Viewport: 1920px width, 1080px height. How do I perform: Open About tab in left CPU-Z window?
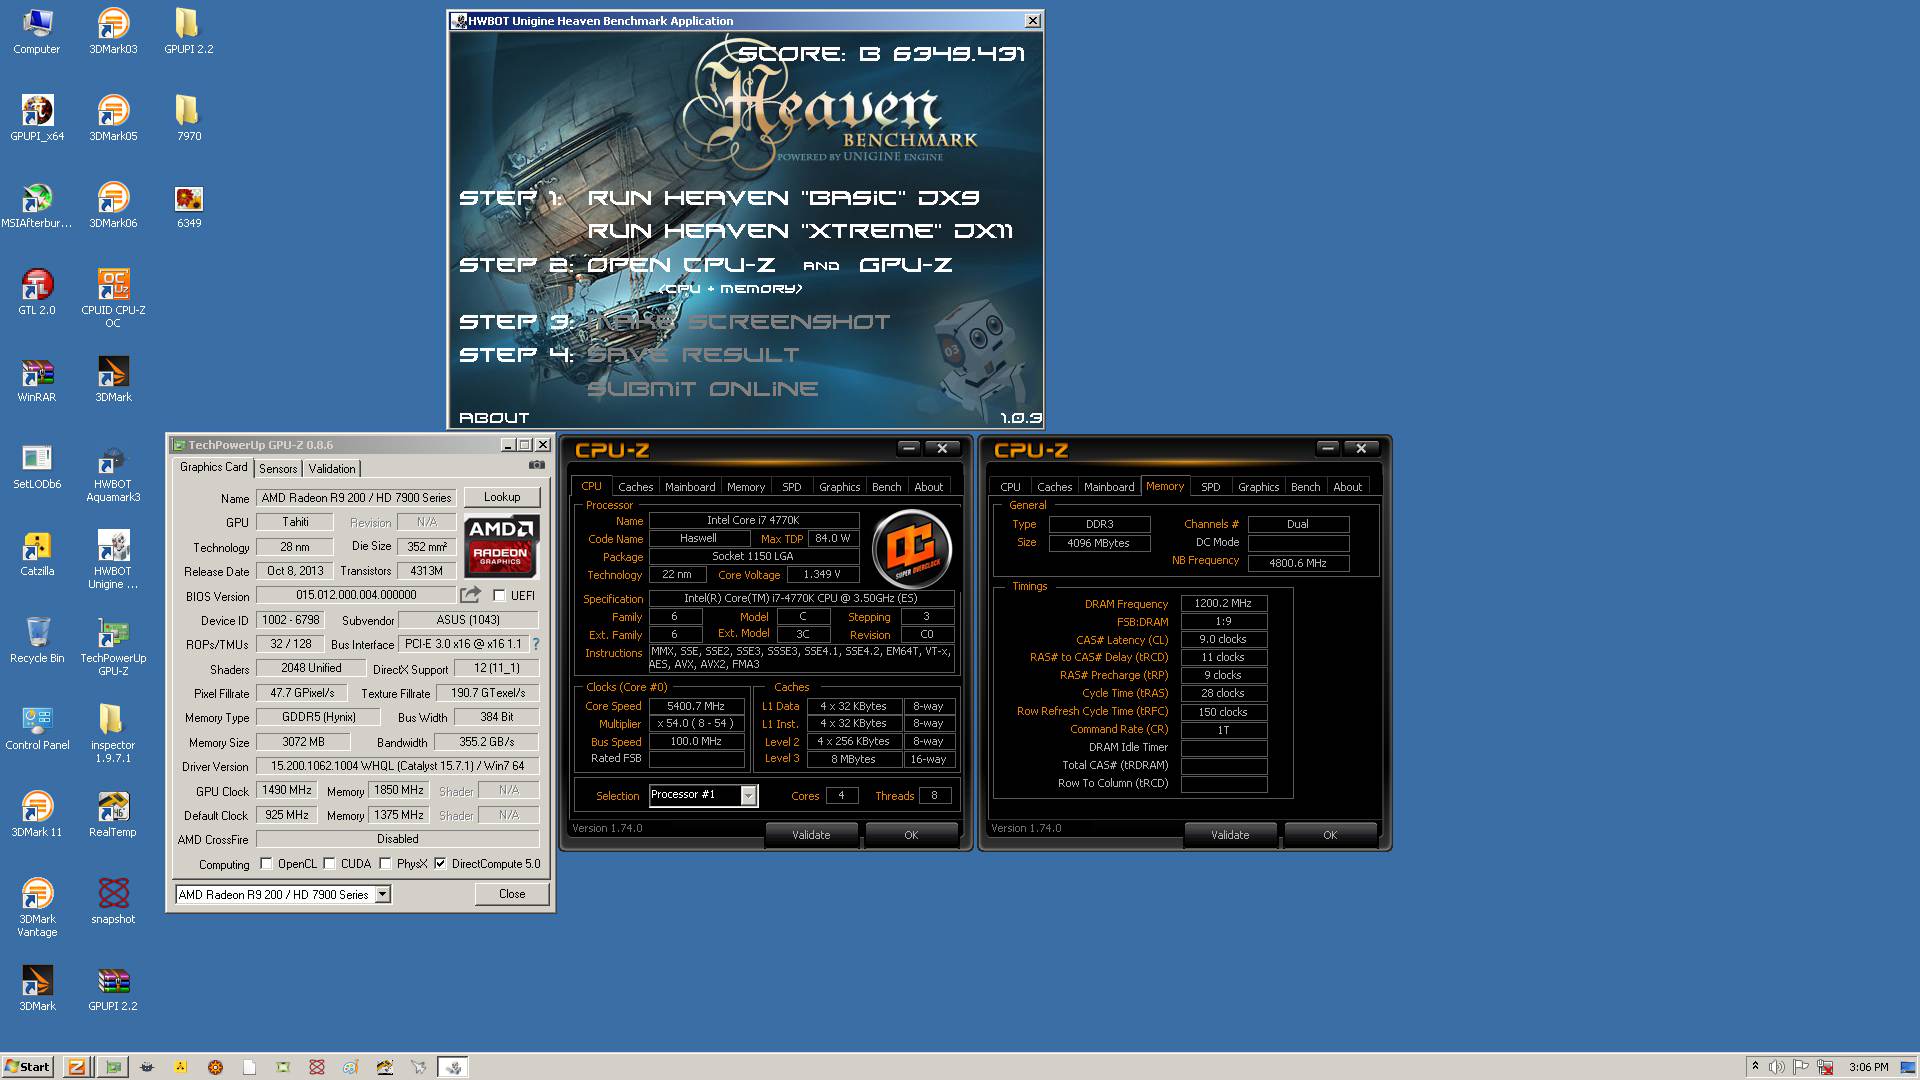(929, 487)
